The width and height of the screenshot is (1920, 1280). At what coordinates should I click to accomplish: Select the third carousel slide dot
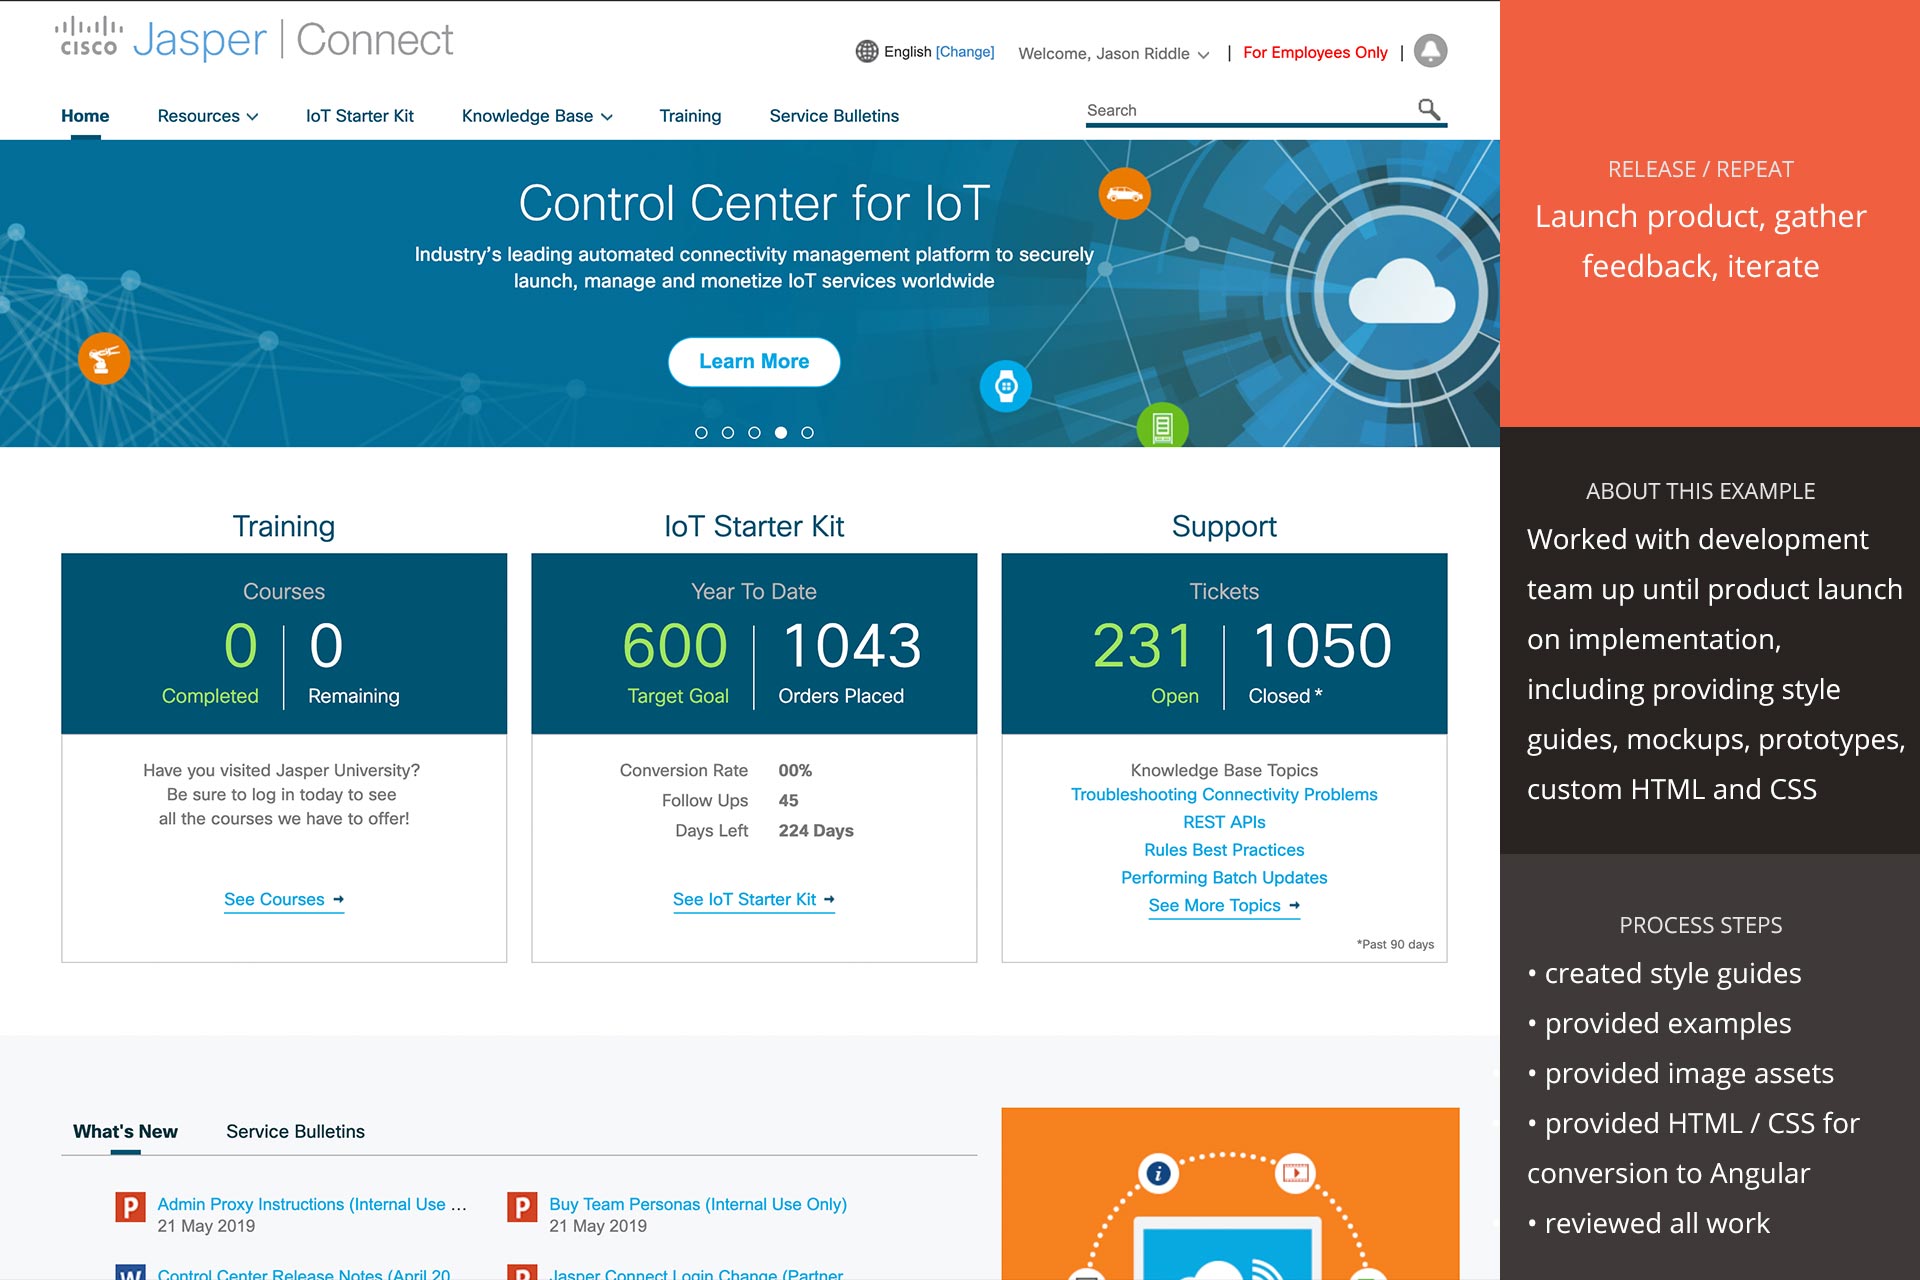754,433
